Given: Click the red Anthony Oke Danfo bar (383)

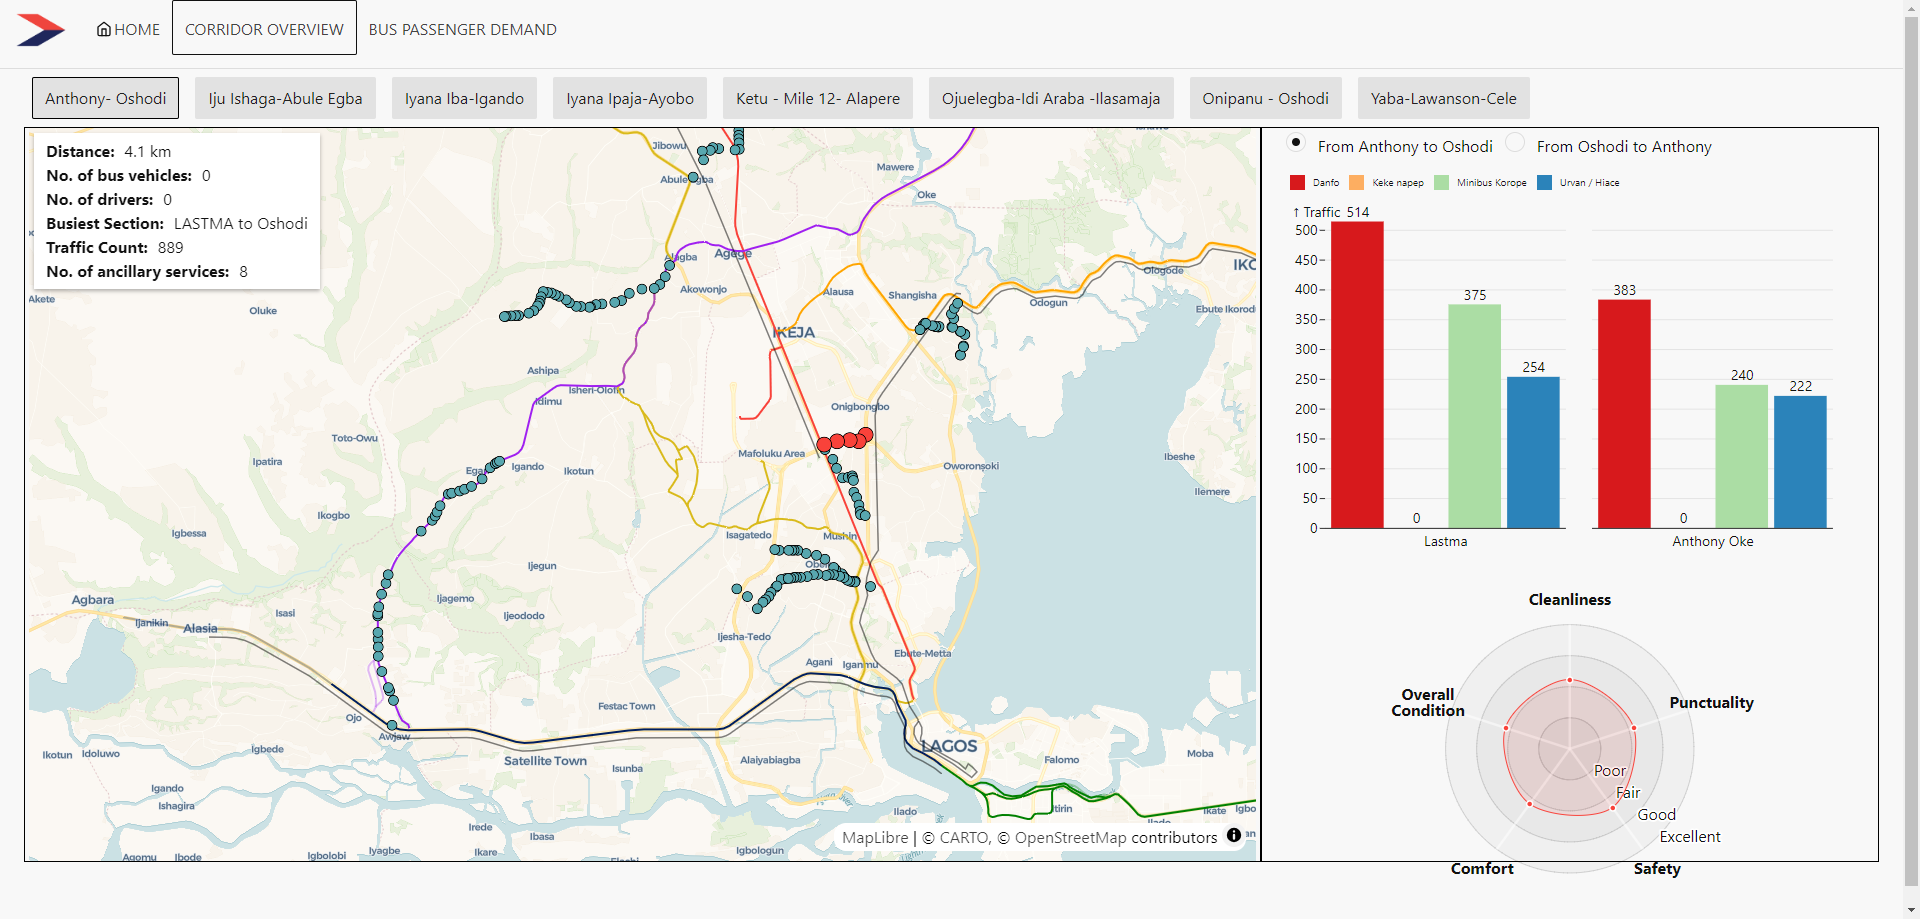Looking at the screenshot, I should 1624,414.
